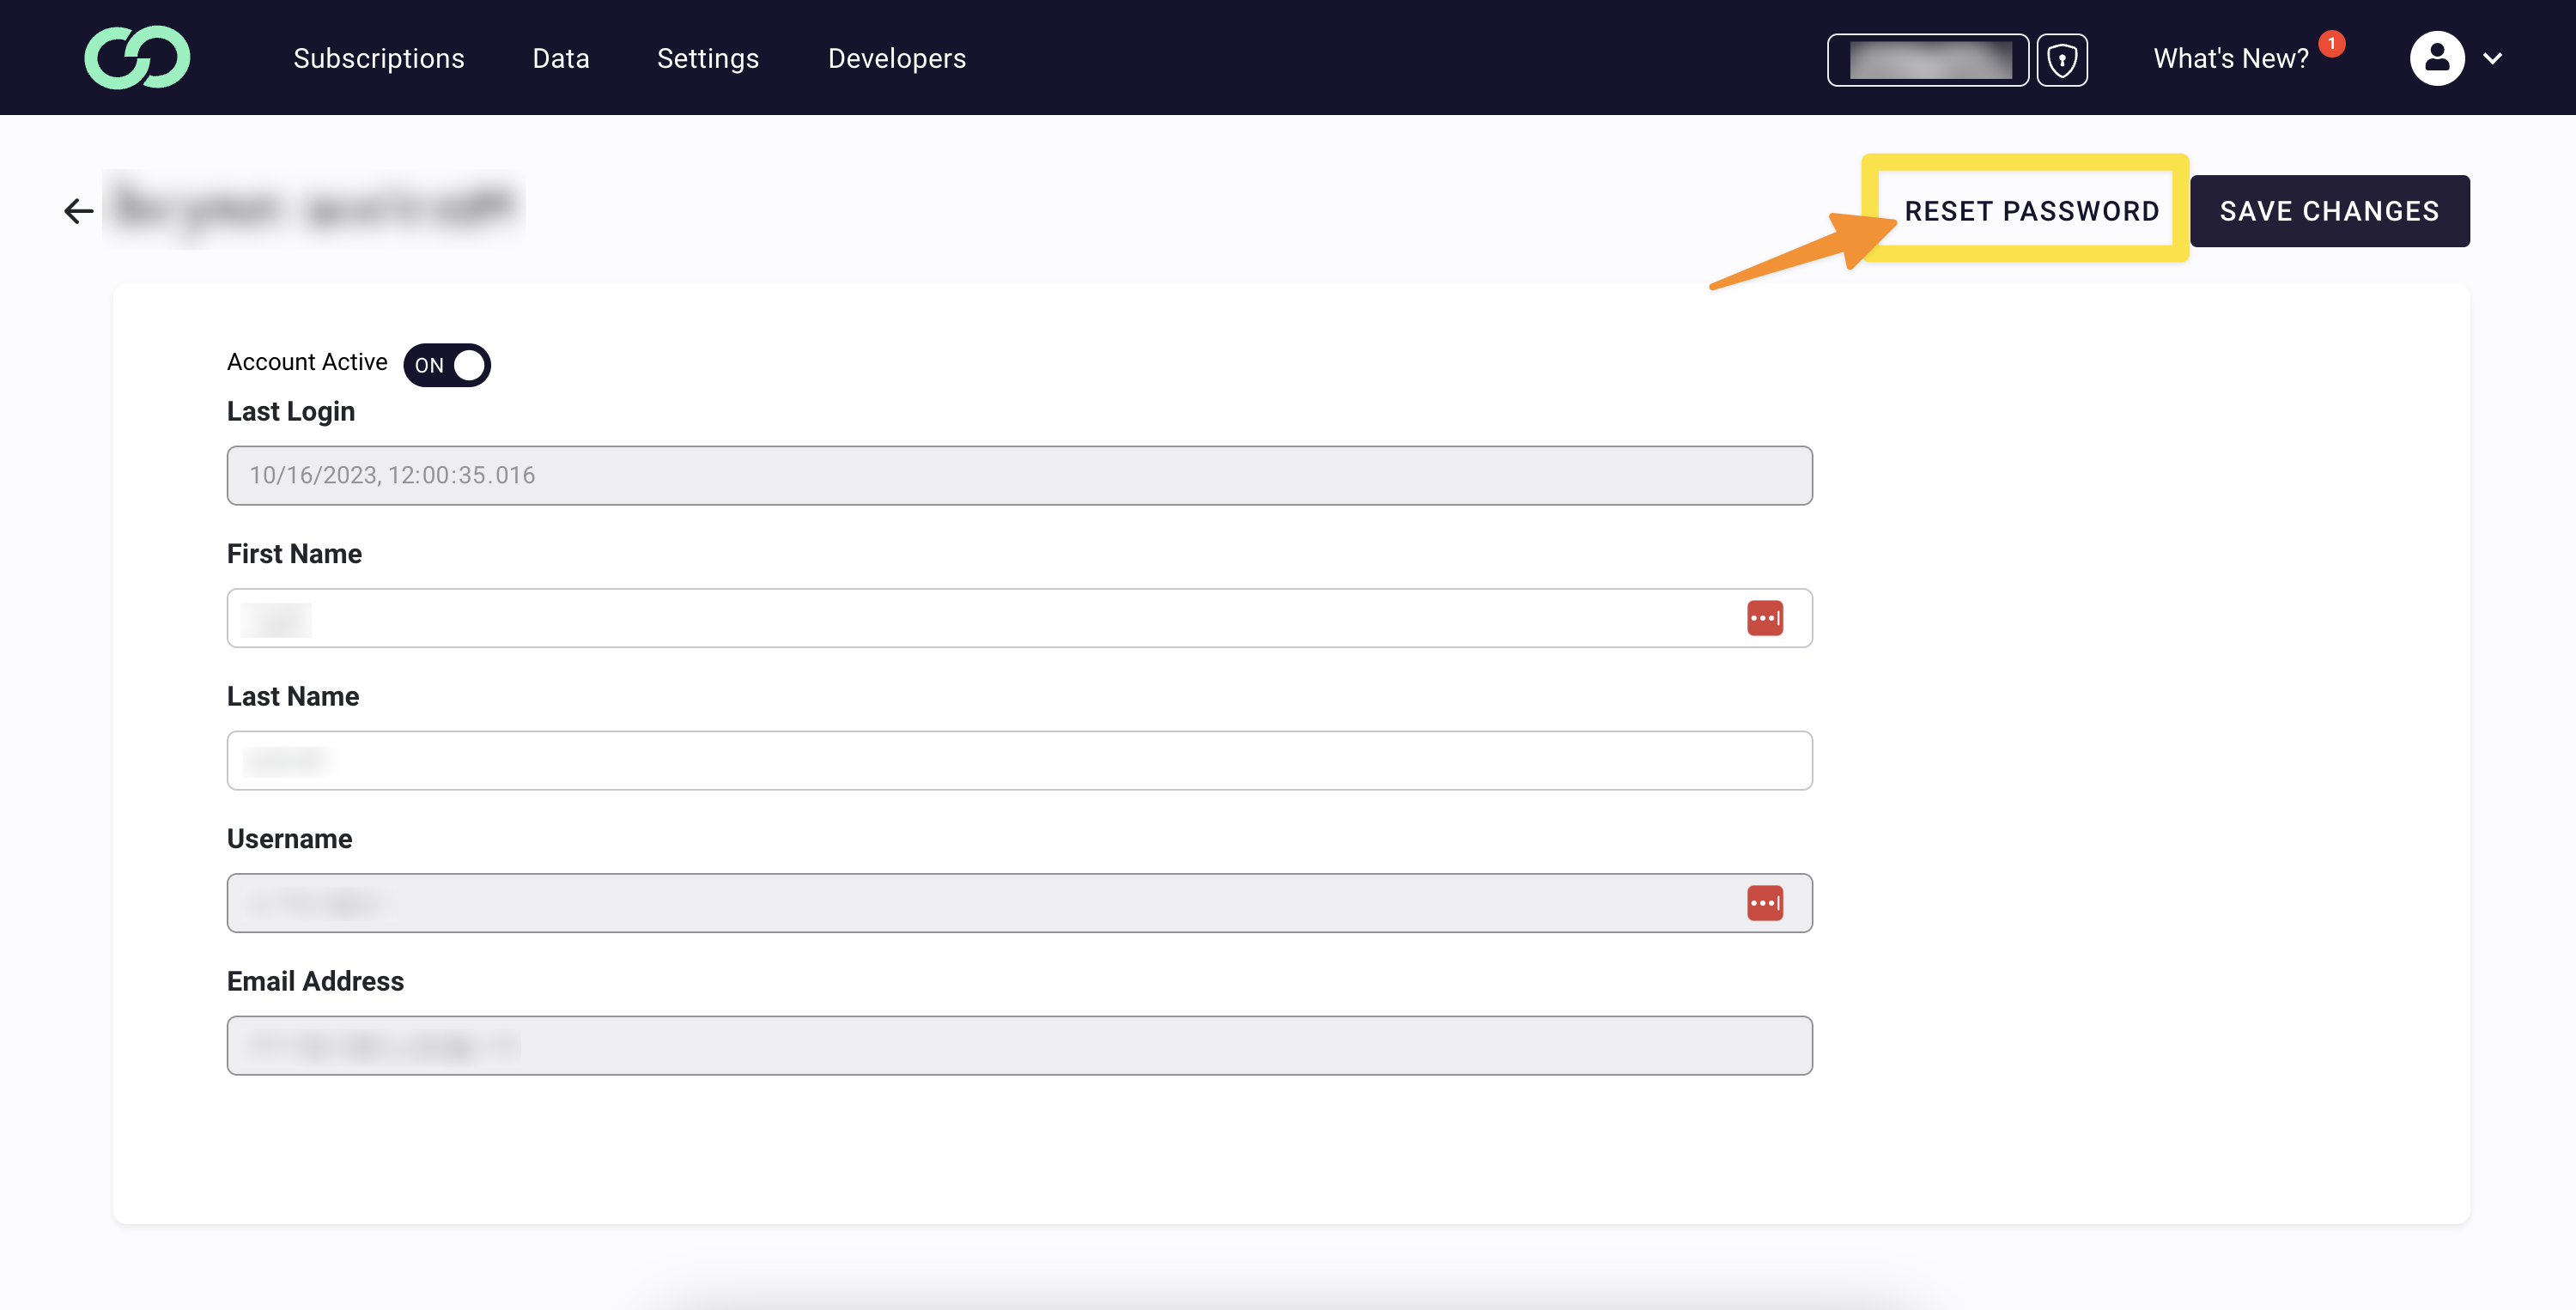Open the Subscriptions menu
This screenshot has width=2576, height=1310.
(x=378, y=58)
